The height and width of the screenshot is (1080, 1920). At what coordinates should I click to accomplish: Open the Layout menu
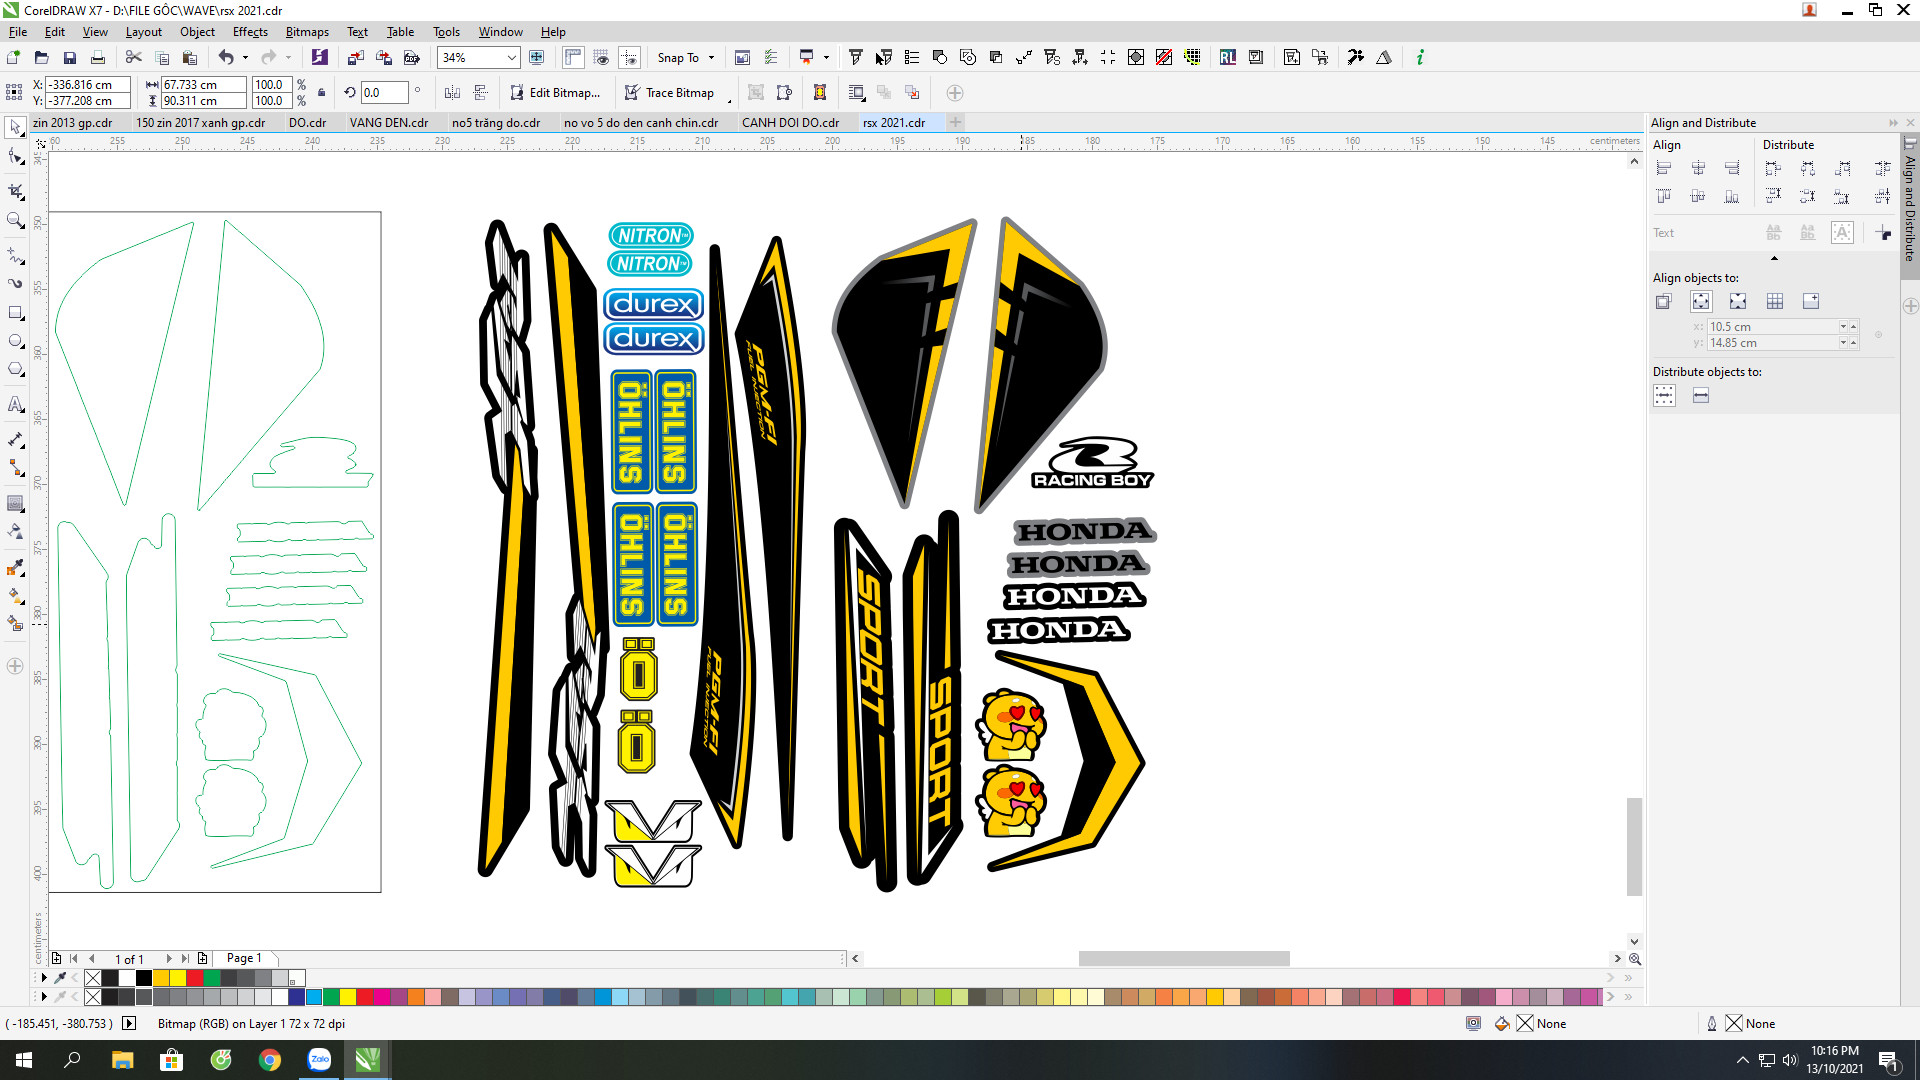pyautogui.click(x=143, y=32)
